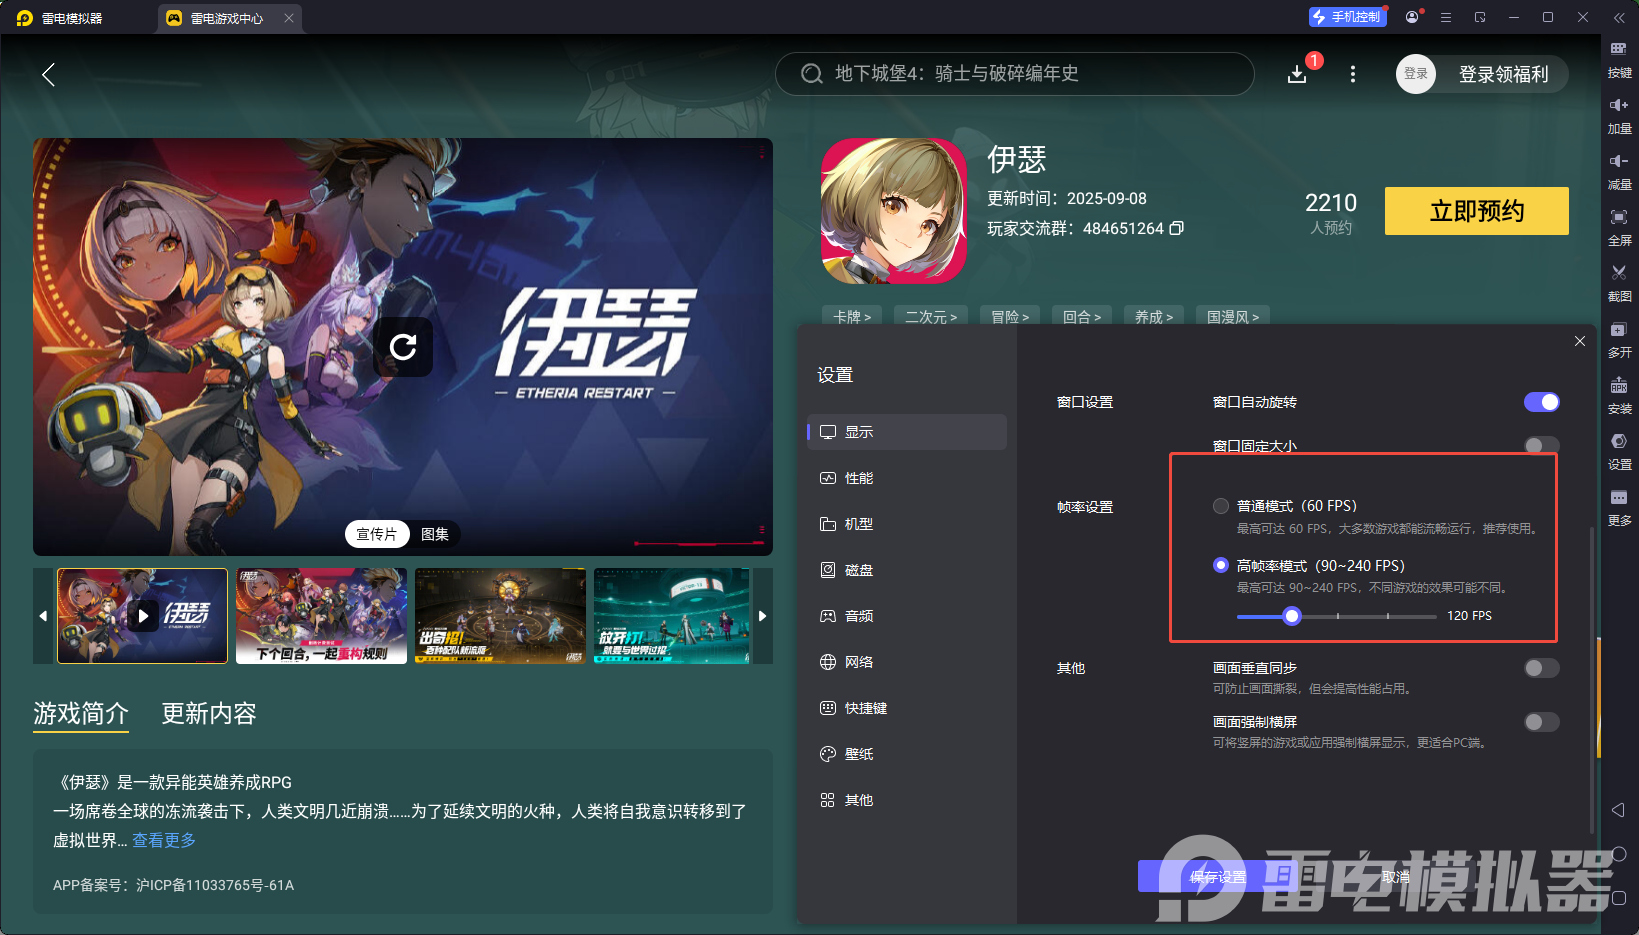This screenshot has height=935, width=1639.
Task: Open 设置 from the right sidebar
Action: pyautogui.click(x=1619, y=450)
